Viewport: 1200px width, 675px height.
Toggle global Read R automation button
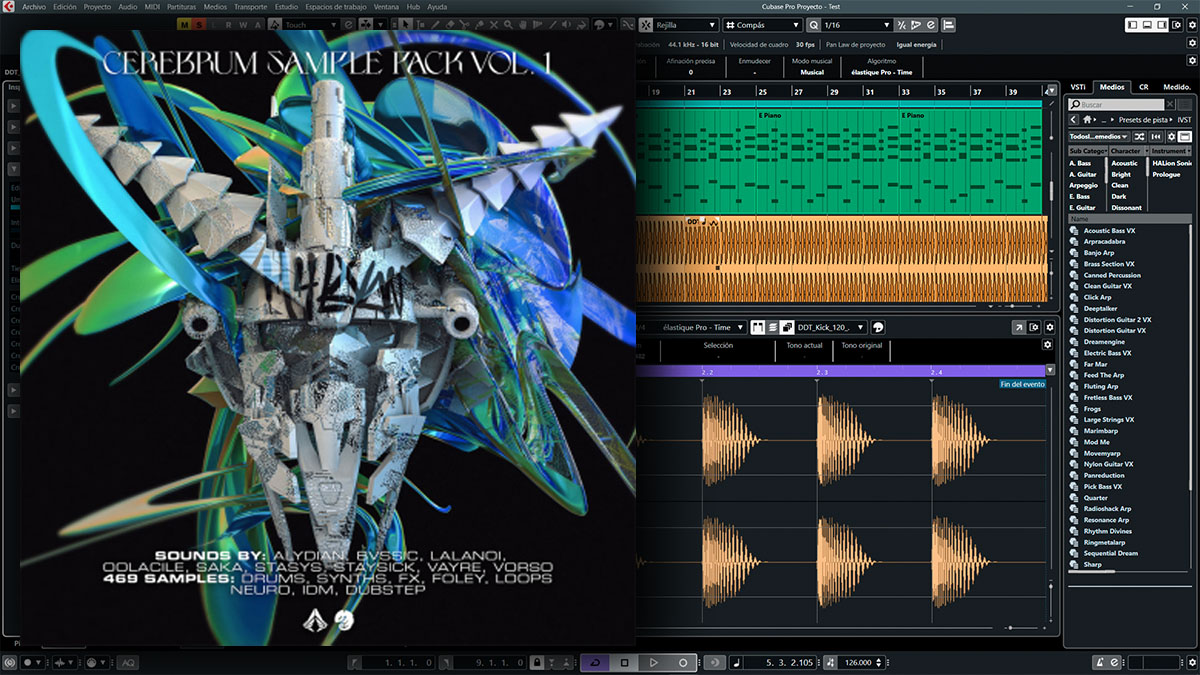click(229, 24)
